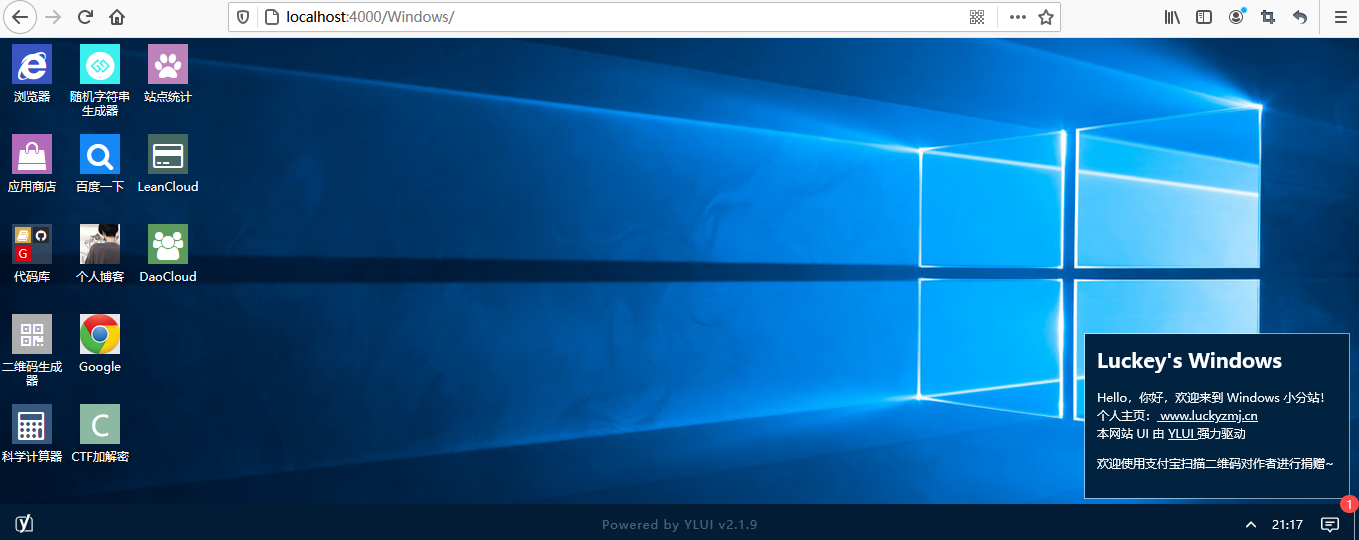The height and width of the screenshot is (540, 1359).
Task: Click the tracking protection shield icon
Action: 244,17
